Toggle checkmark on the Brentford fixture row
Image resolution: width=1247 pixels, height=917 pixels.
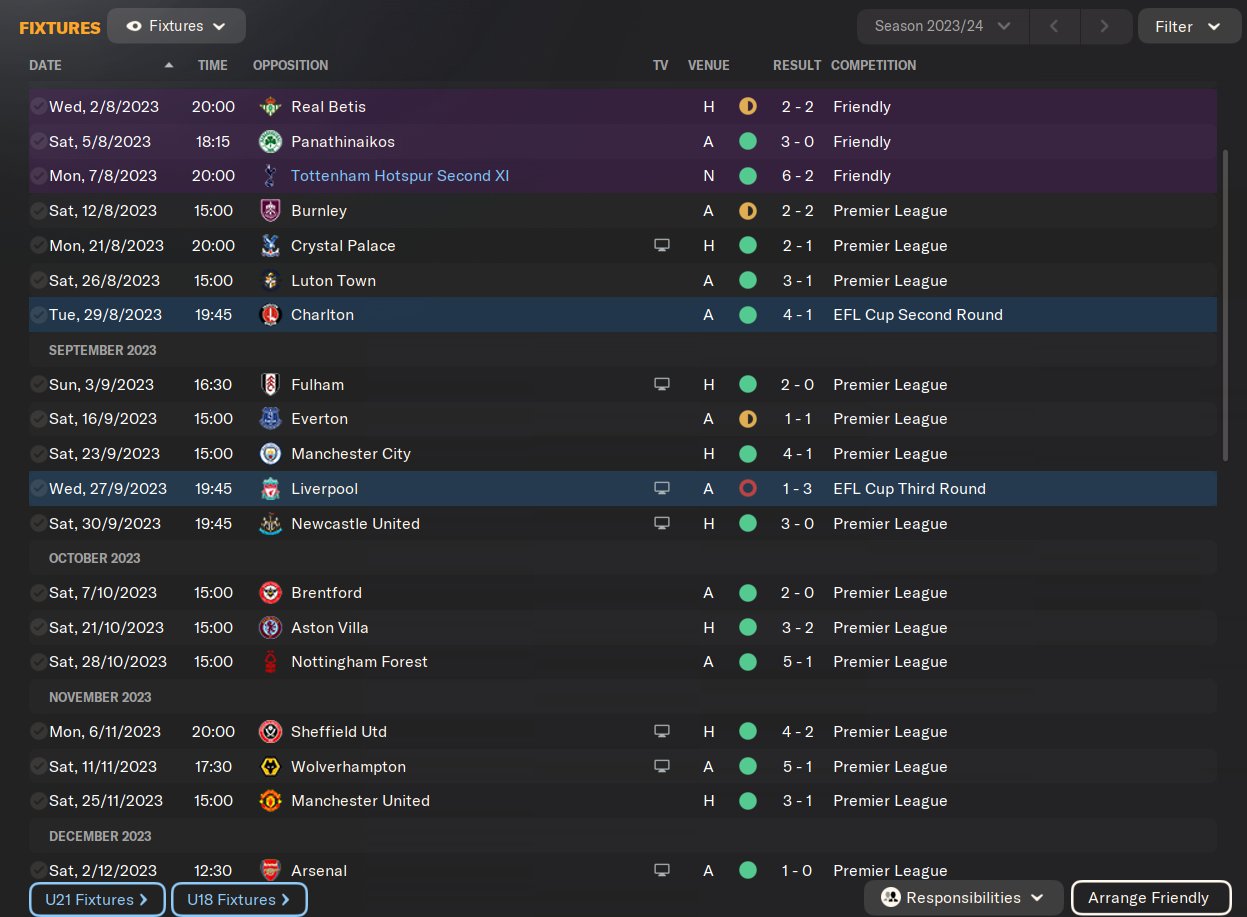(38, 593)
